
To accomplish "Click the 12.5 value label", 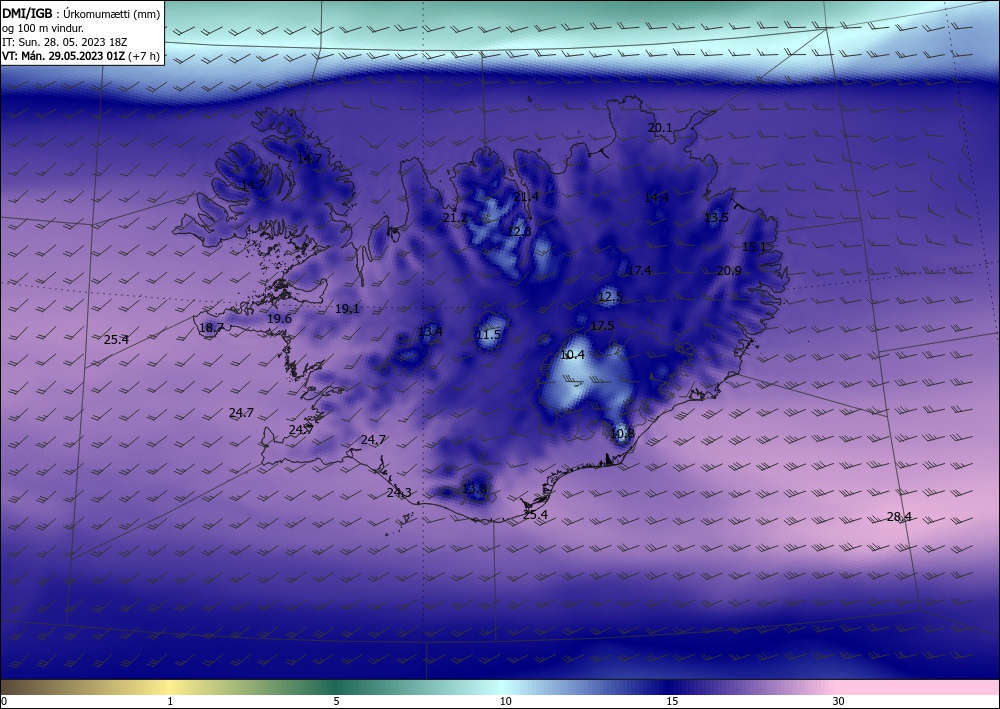I will (610, 297).
